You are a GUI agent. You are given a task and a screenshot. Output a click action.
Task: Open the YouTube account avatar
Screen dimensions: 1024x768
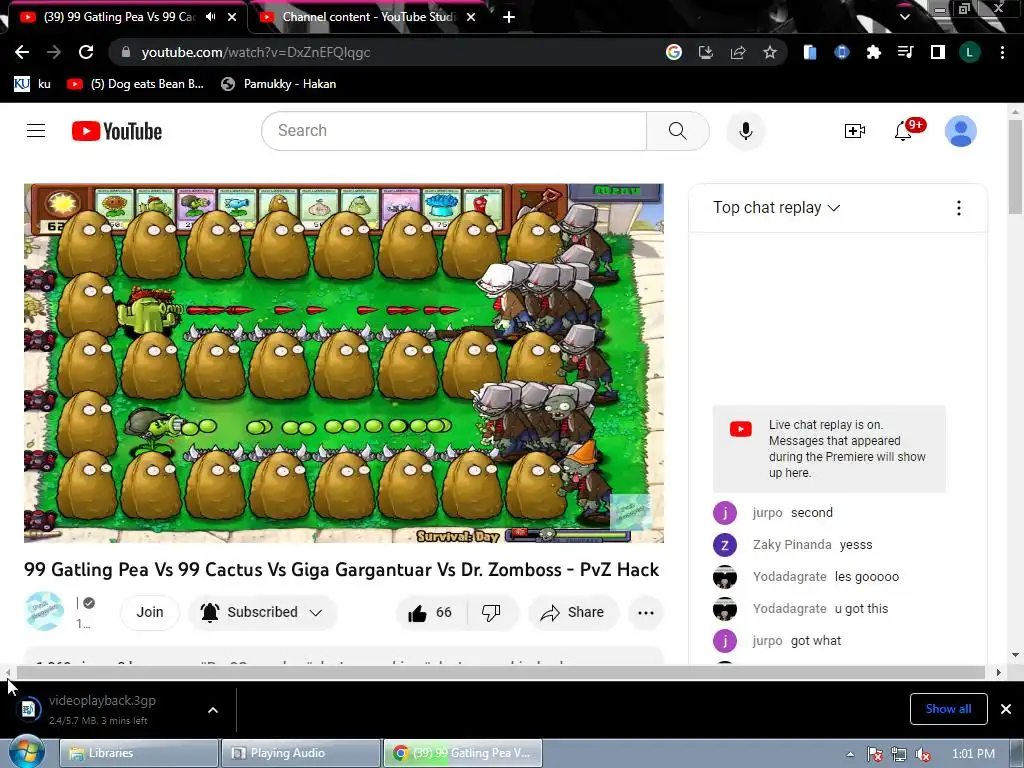click(961, 131)
